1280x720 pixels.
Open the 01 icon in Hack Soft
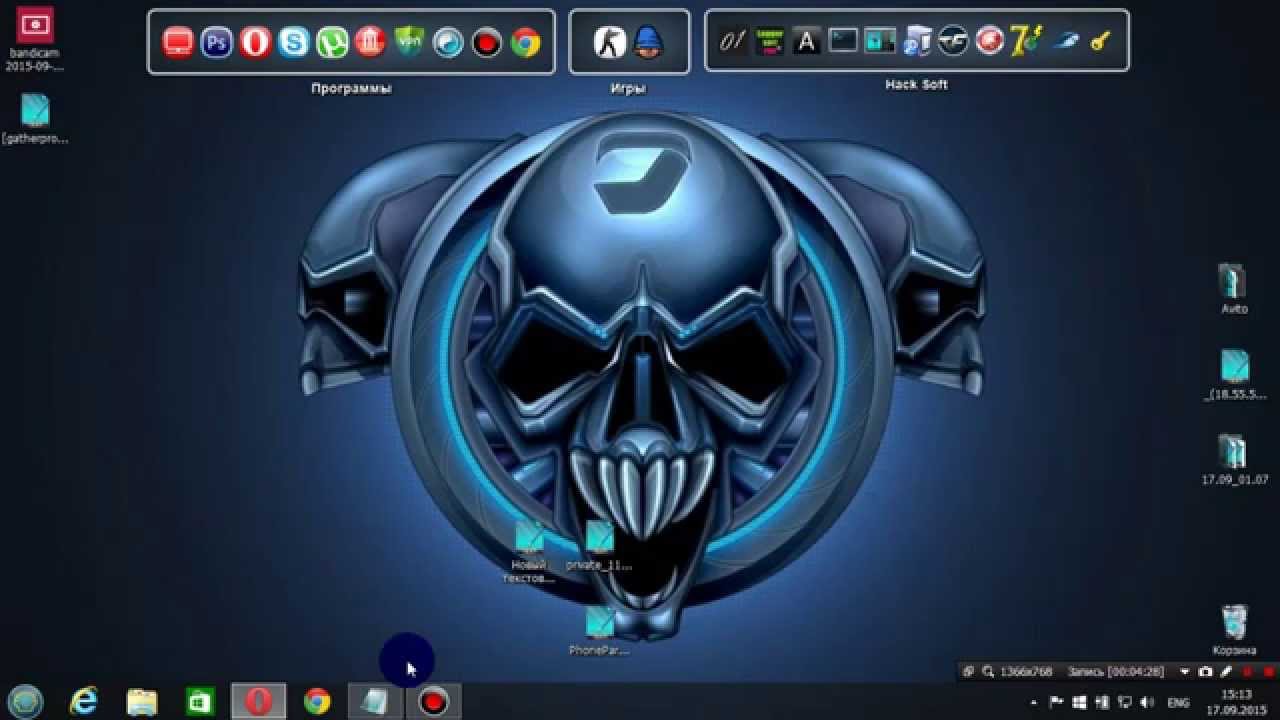click(x=733, y=41)
